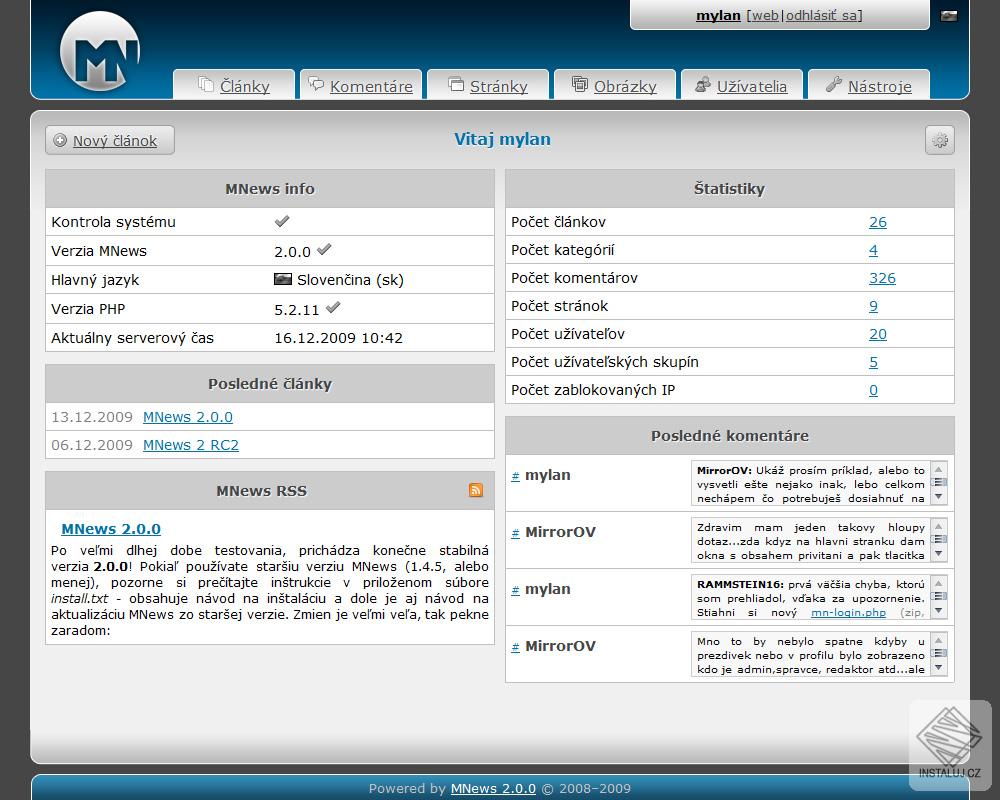Screen dimensions: 1000x800
Task: Open the MNews 2.0.0 footer link
Action: (493, 789)
